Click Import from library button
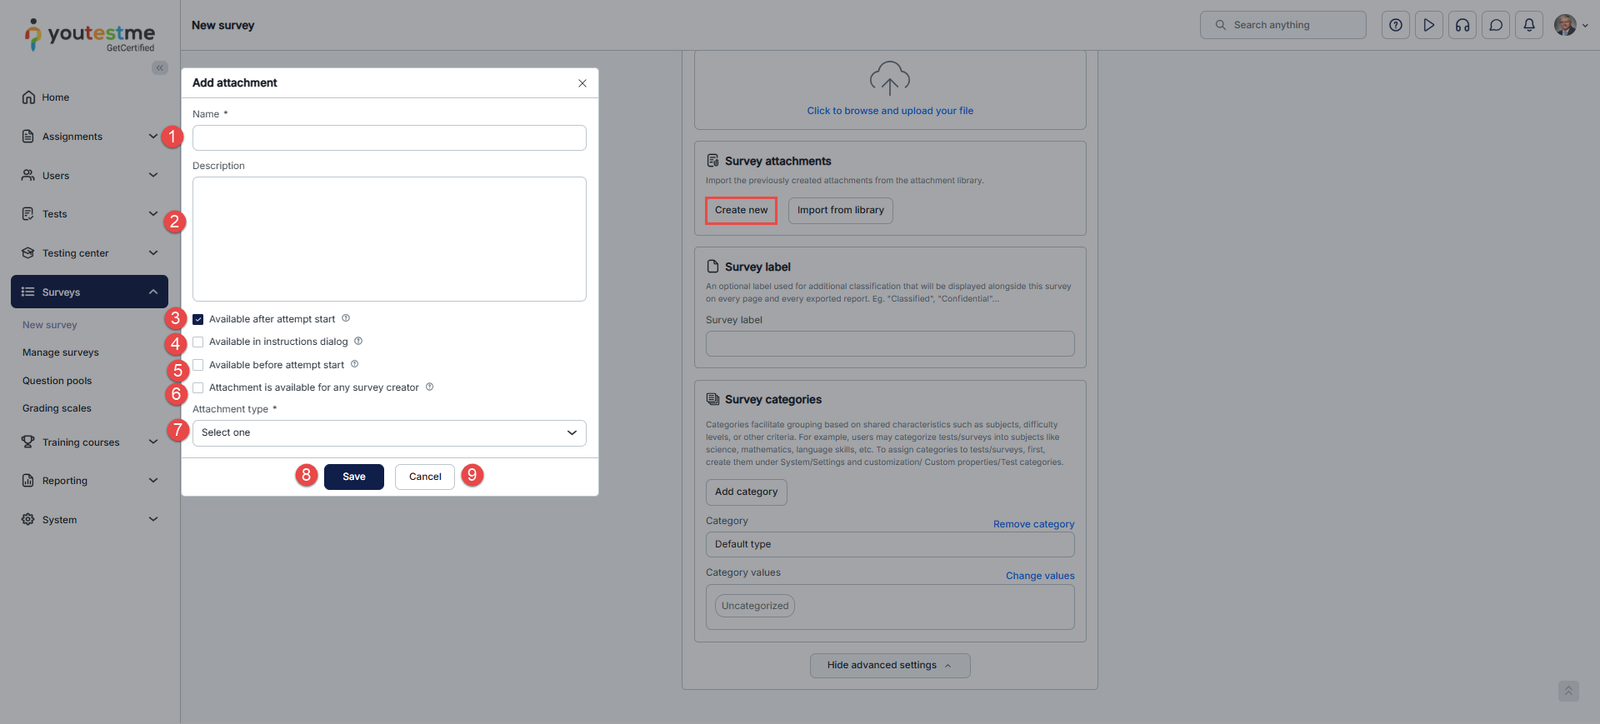Viewport: 1600px width, 724px height. tap(840, 210)
